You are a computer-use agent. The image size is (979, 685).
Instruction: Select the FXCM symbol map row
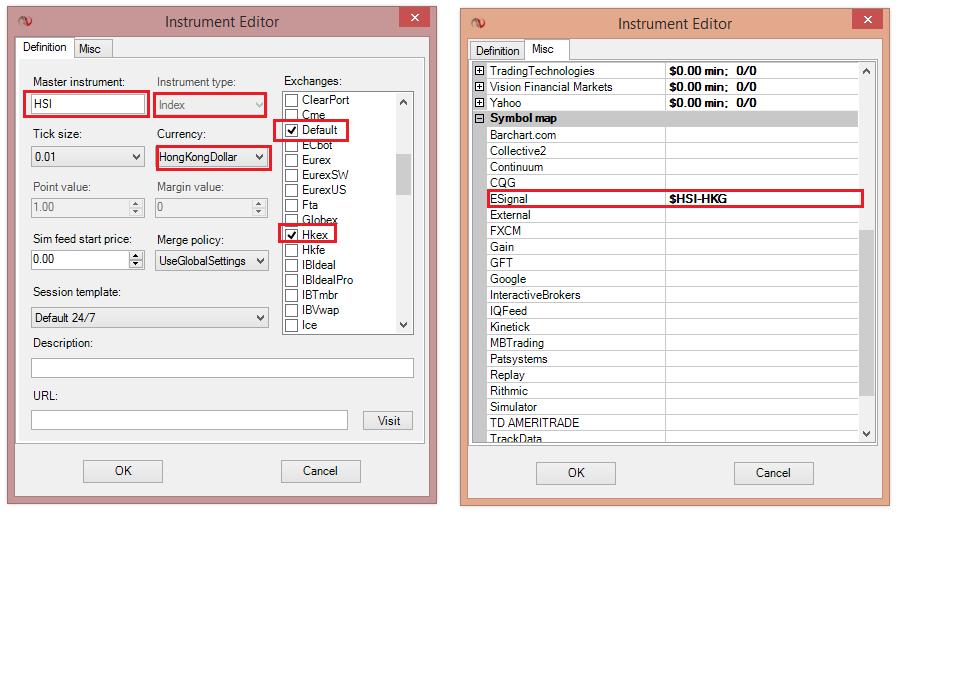point(672,230)
